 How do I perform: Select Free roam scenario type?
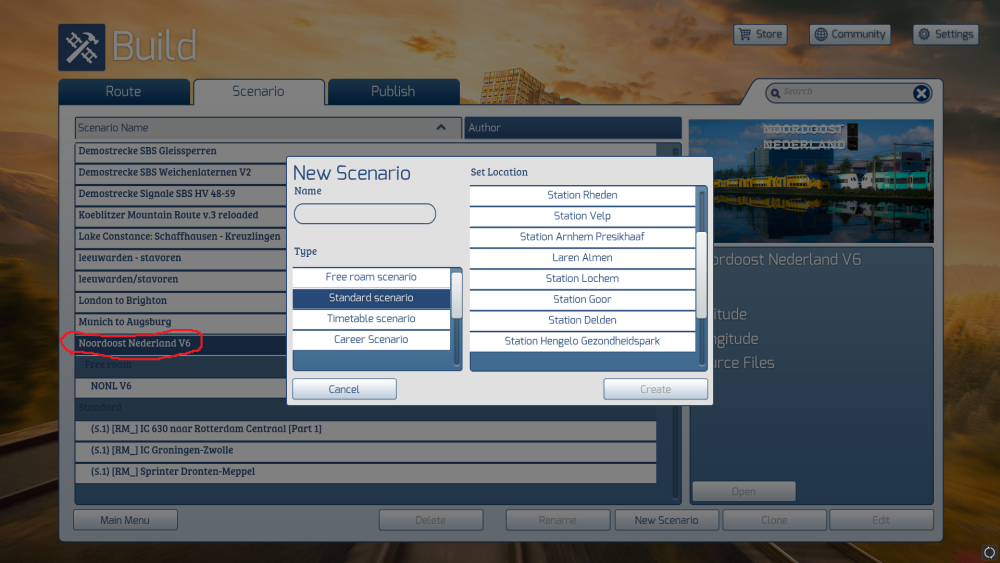[x=371, y=277]
